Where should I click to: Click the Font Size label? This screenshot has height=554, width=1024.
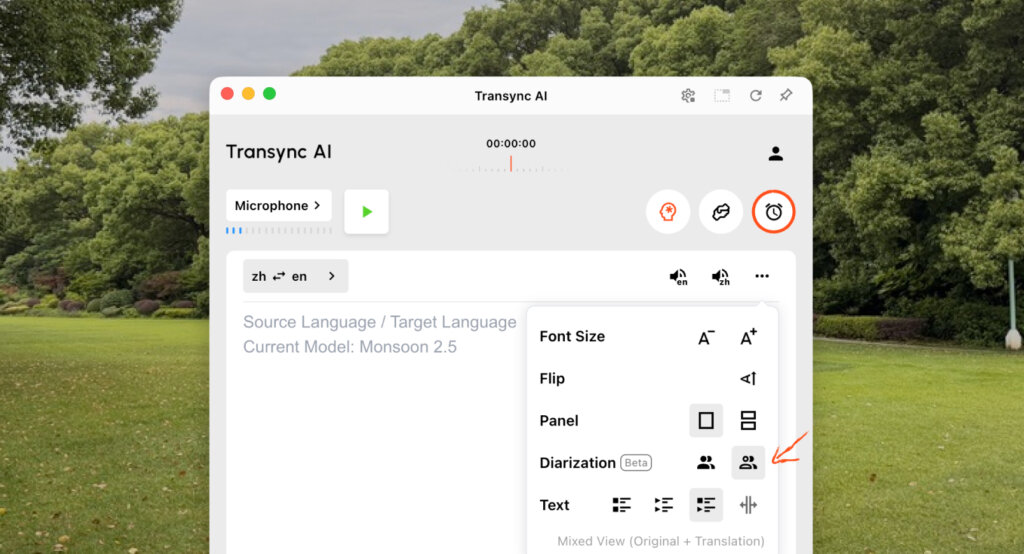572,336
